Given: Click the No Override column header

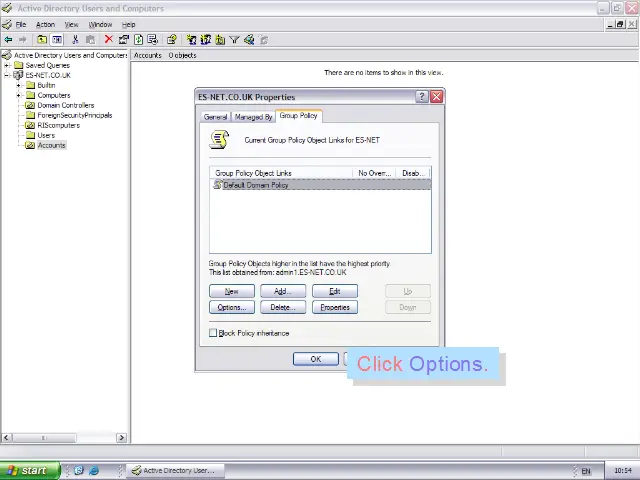Looking at the screenshot, I should point(374,173).
